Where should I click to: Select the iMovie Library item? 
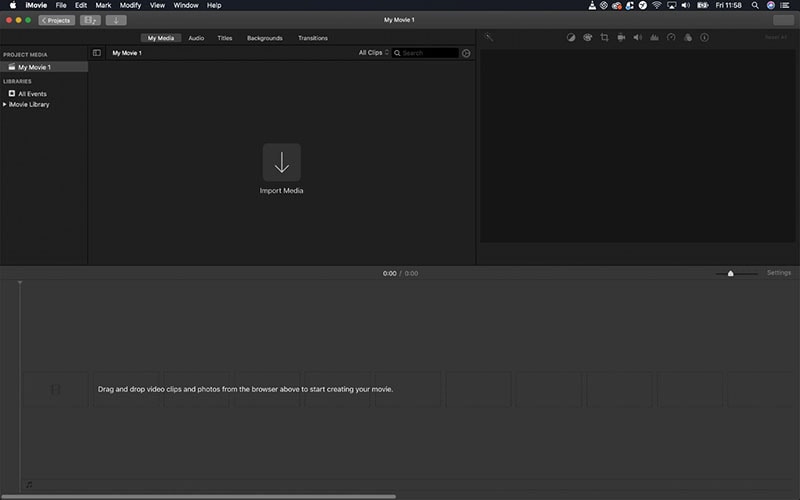click(x=29, y=104)
